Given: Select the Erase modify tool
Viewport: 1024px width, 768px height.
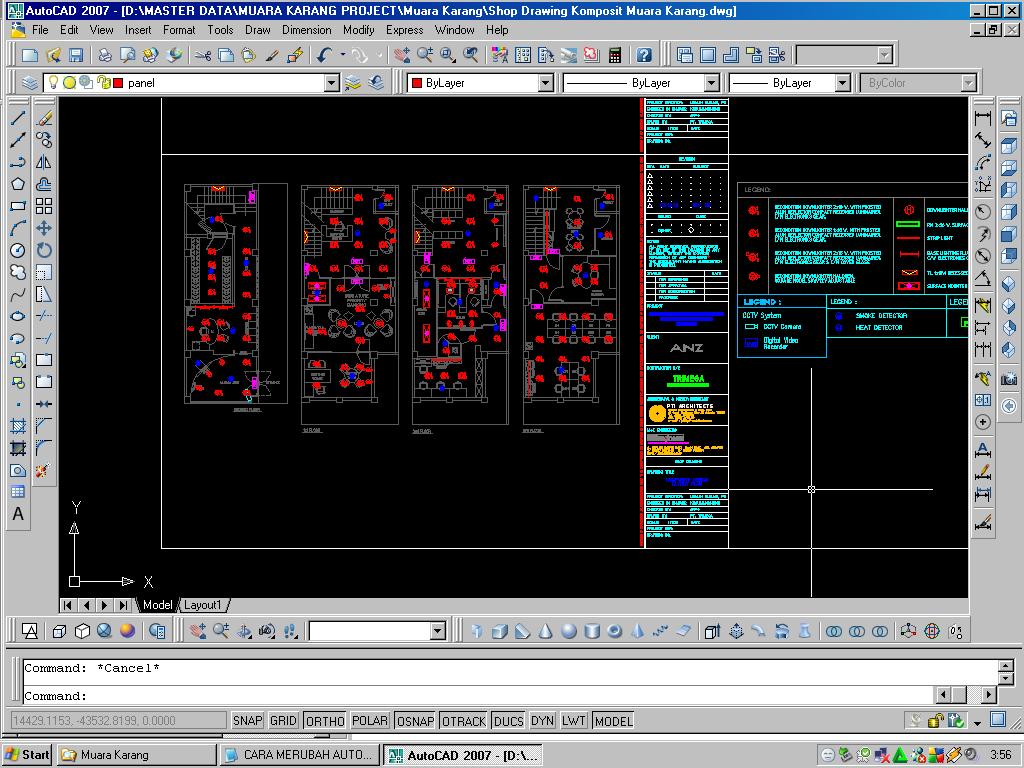Looking at the screenshot, I should click(44, 118).
